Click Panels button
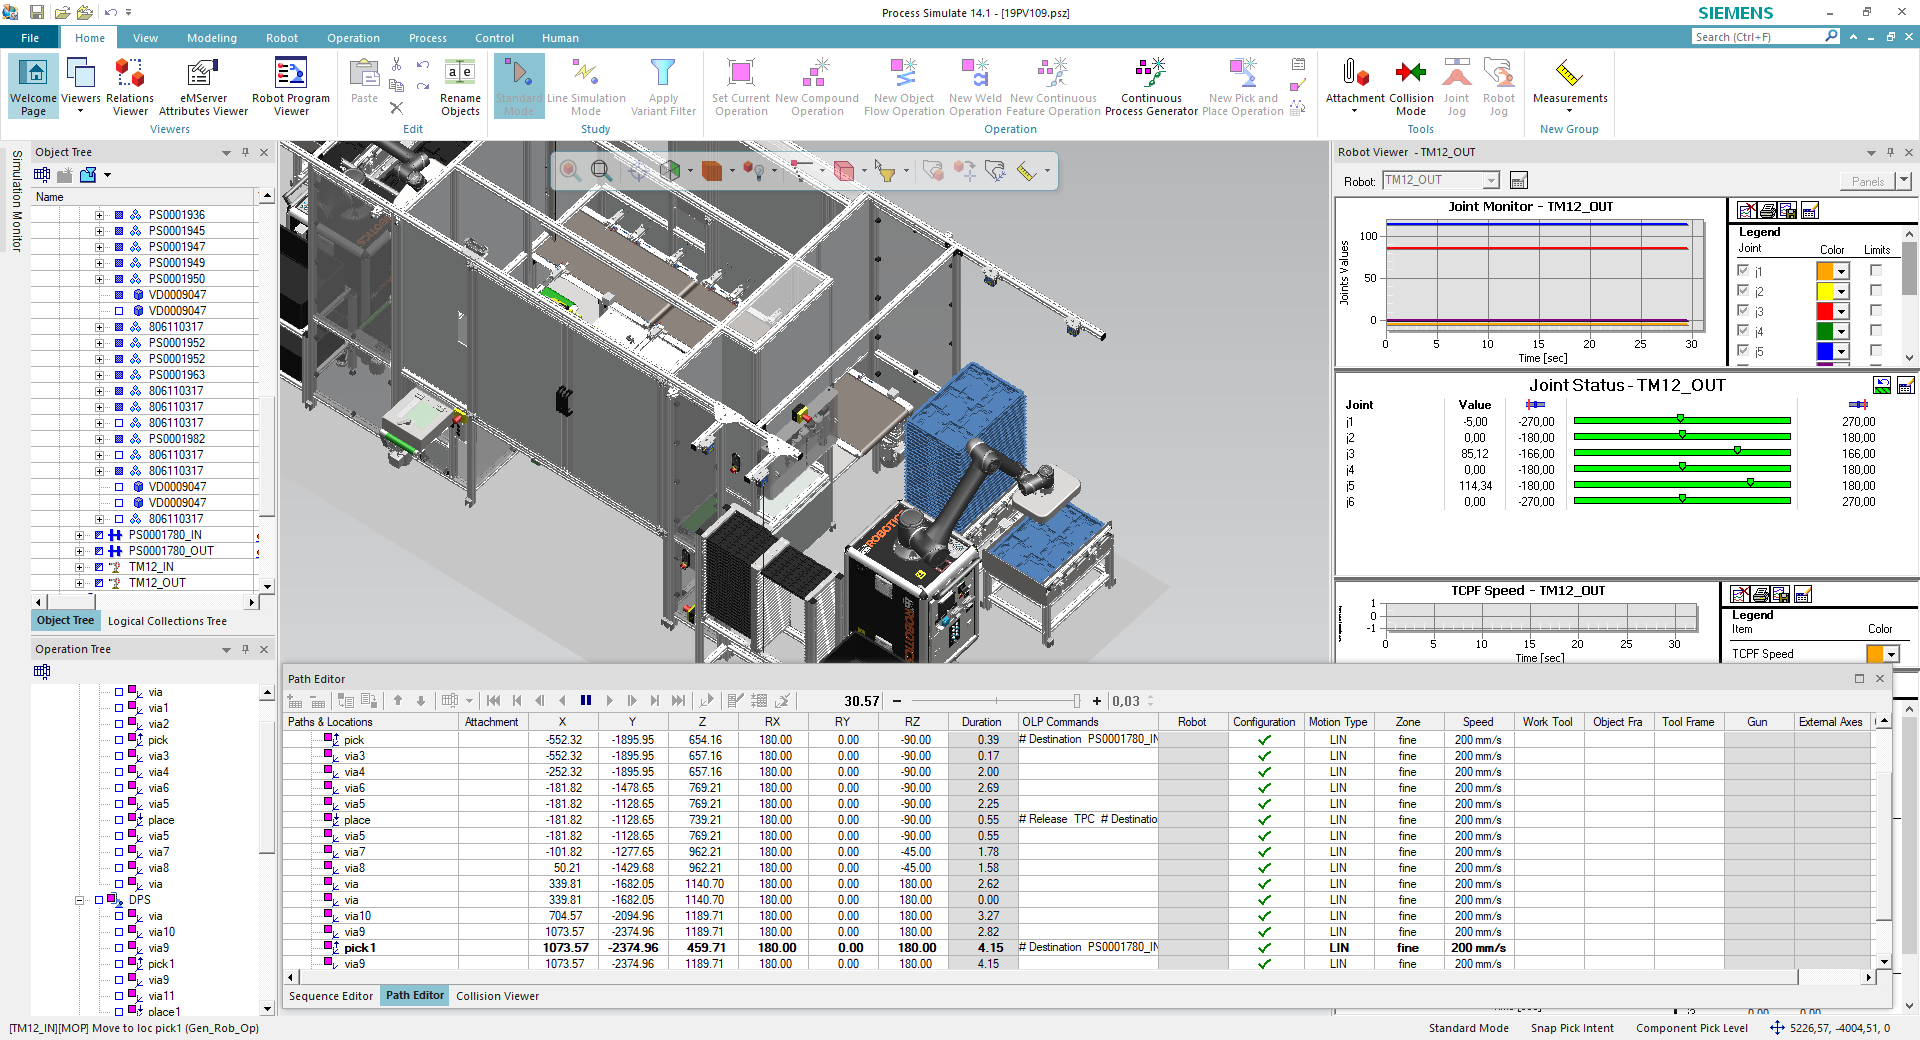The height and width of the screenshot is (1040, 1920). (1867, 181)
